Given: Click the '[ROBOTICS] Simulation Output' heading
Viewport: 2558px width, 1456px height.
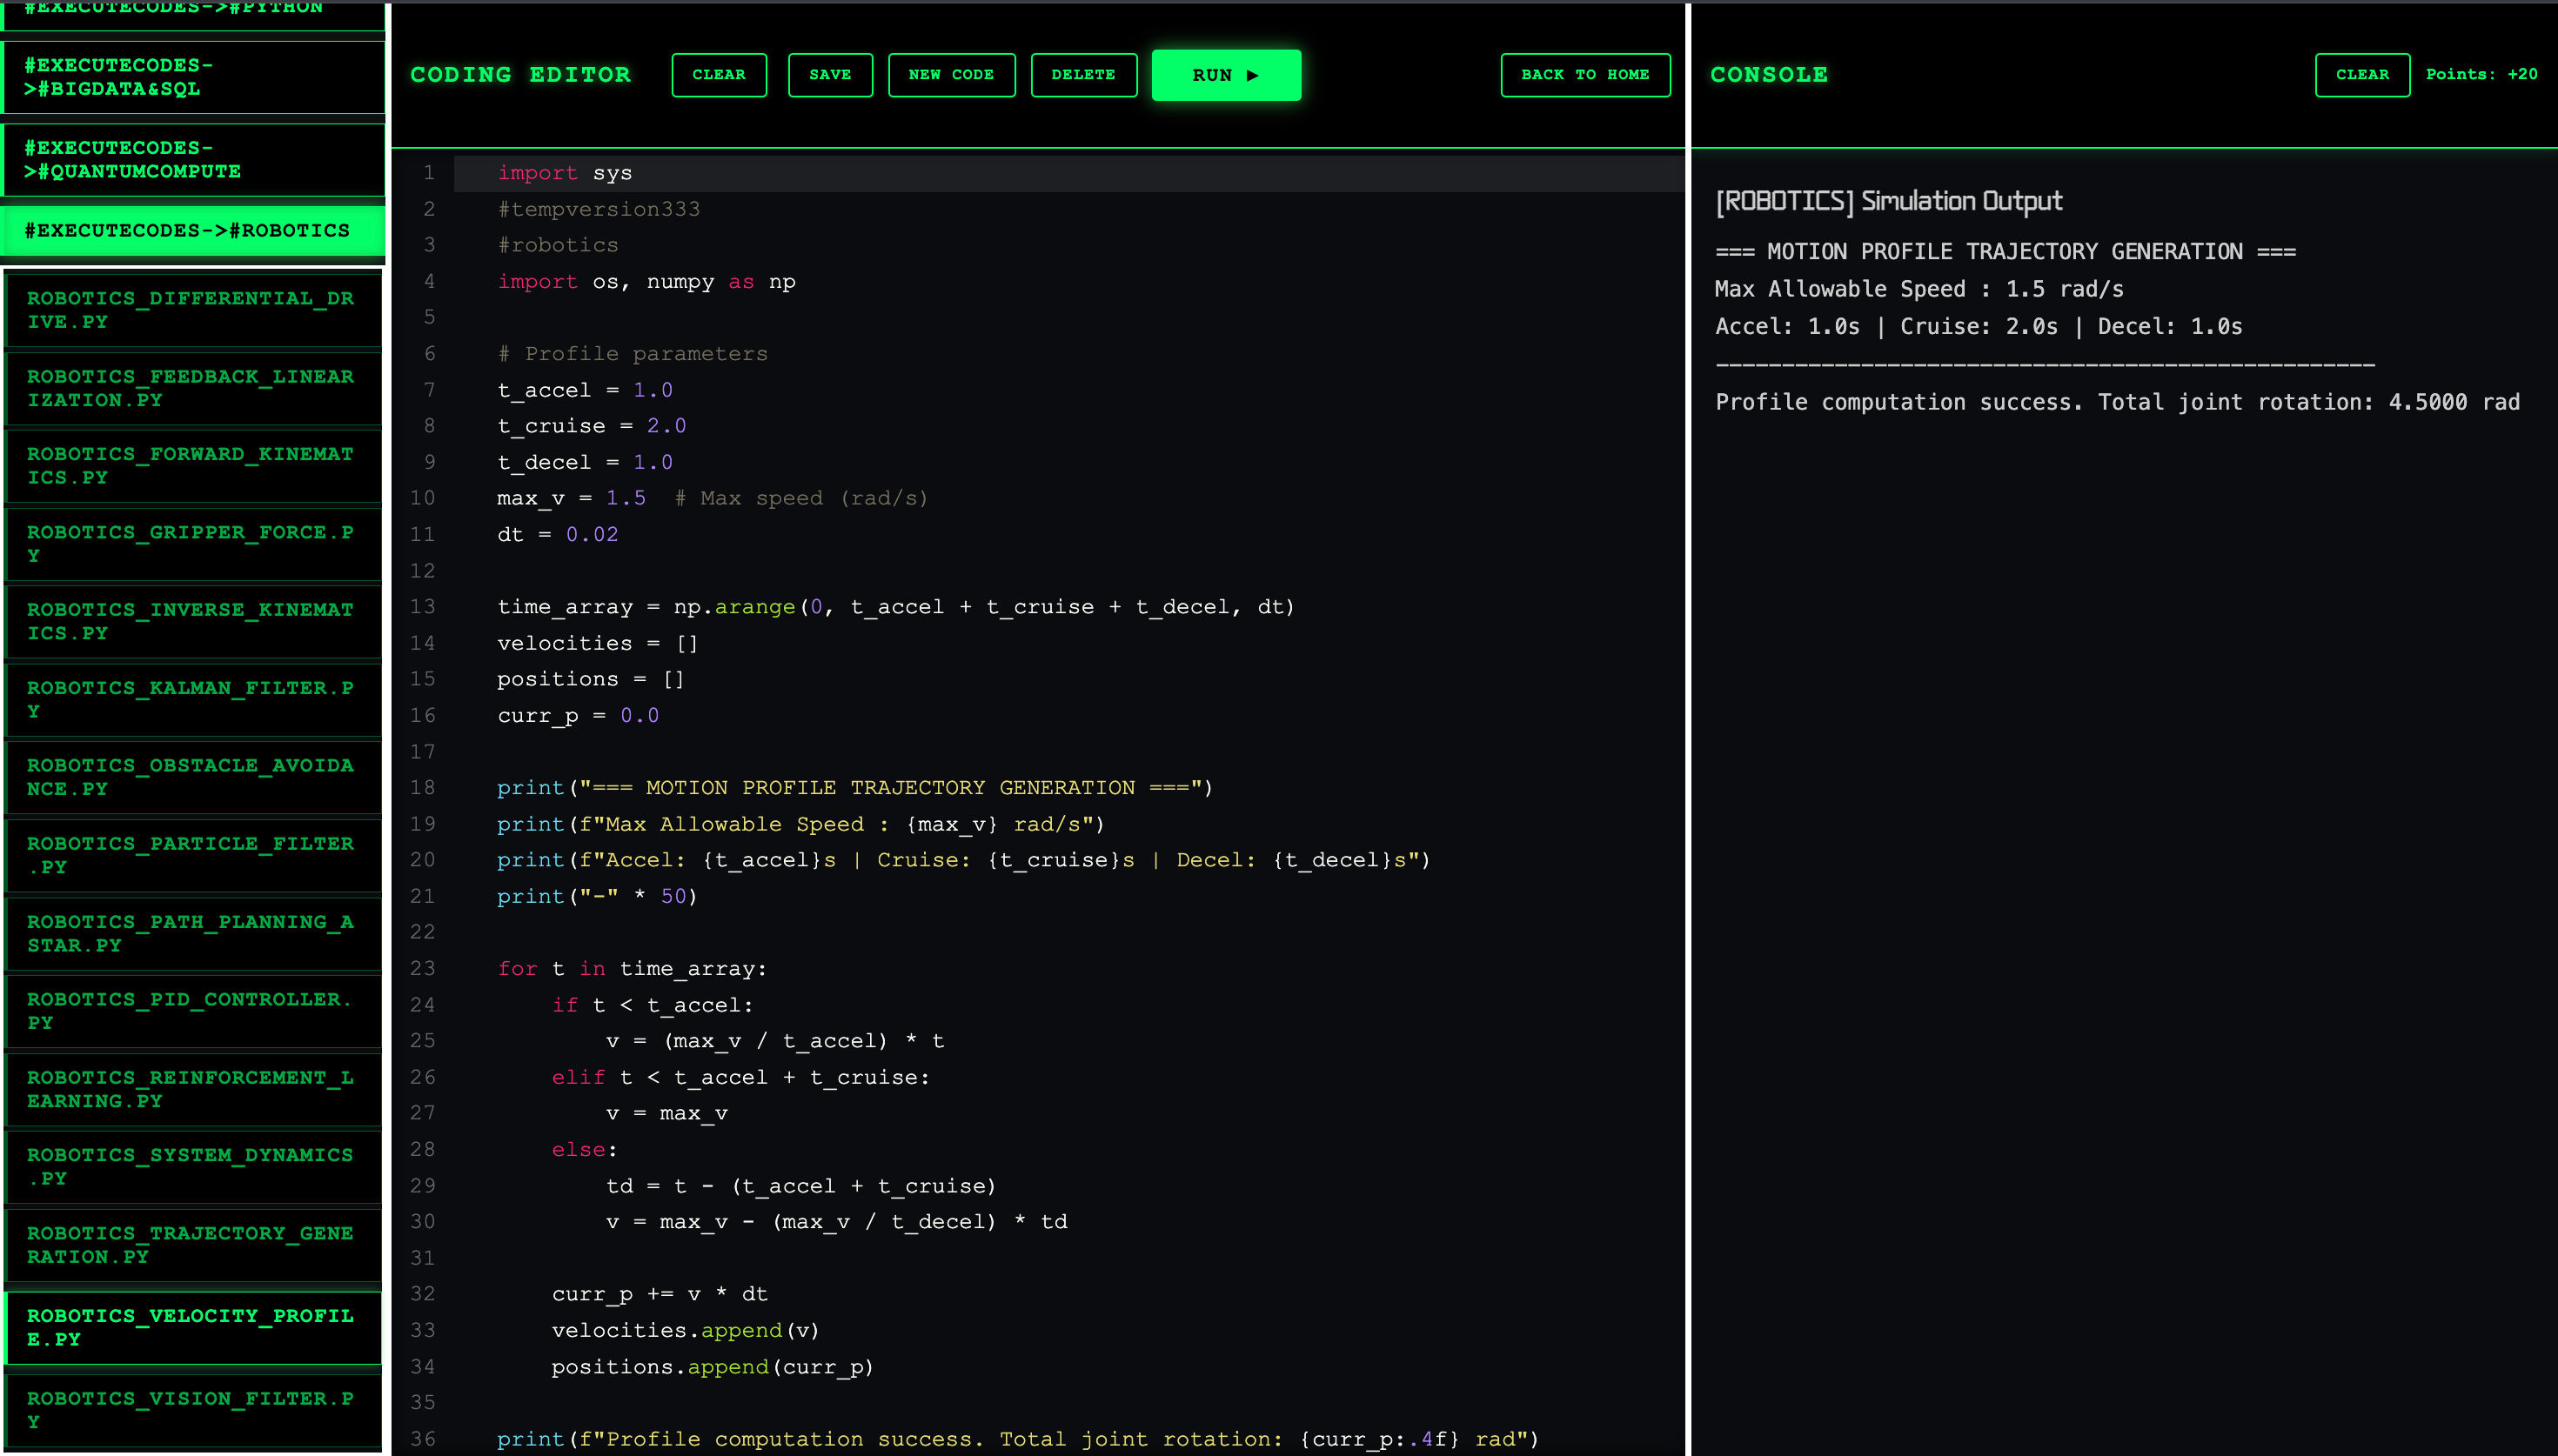Looking at the screenshot, I should pos(1889,201).
